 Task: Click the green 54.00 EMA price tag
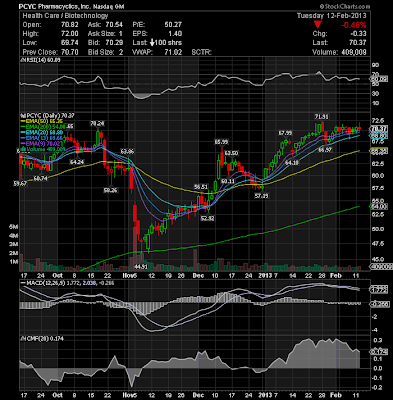click(379, 206)
